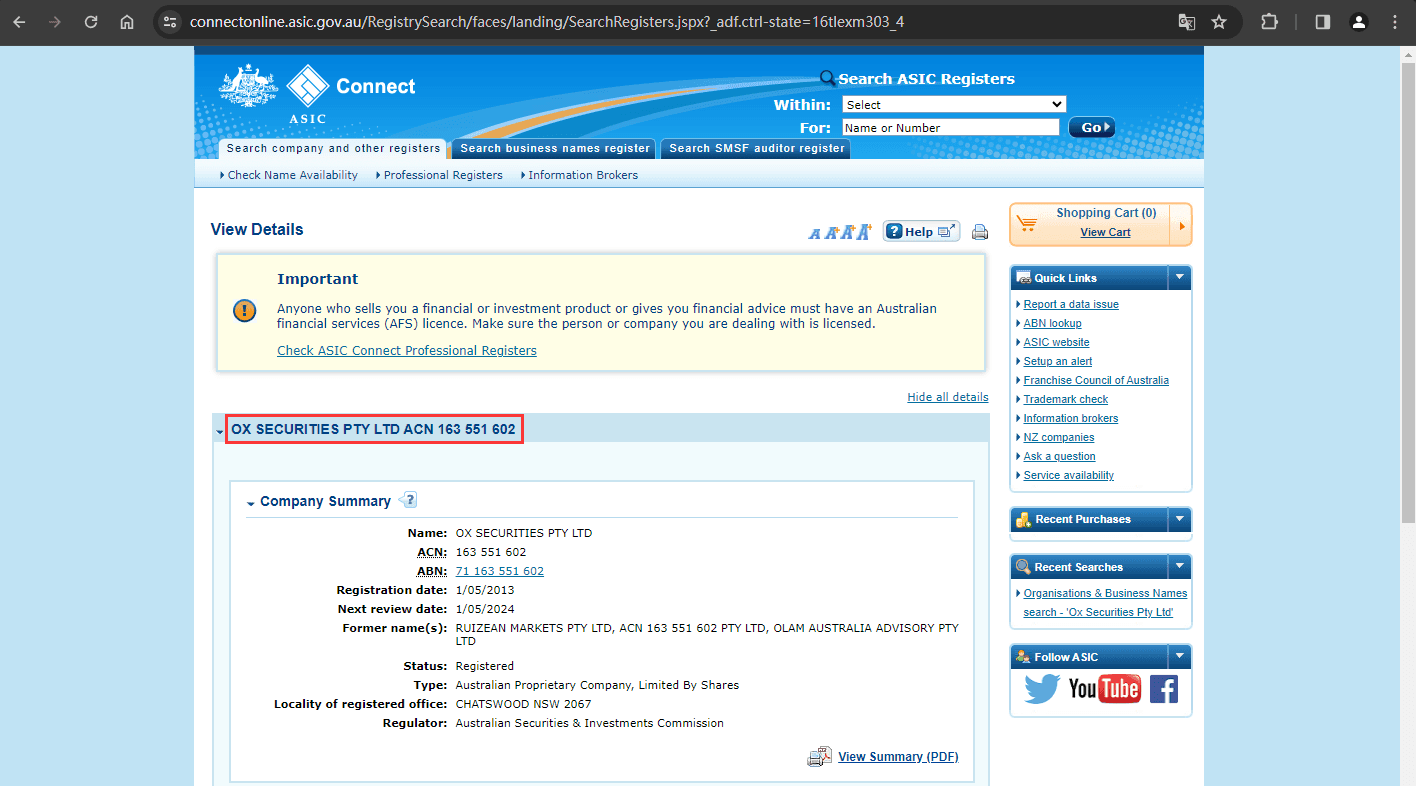Screen dimensions: 1416x786
Task: Click the translate page icon
Action: pyautogui.click(x=1186, y=21)
